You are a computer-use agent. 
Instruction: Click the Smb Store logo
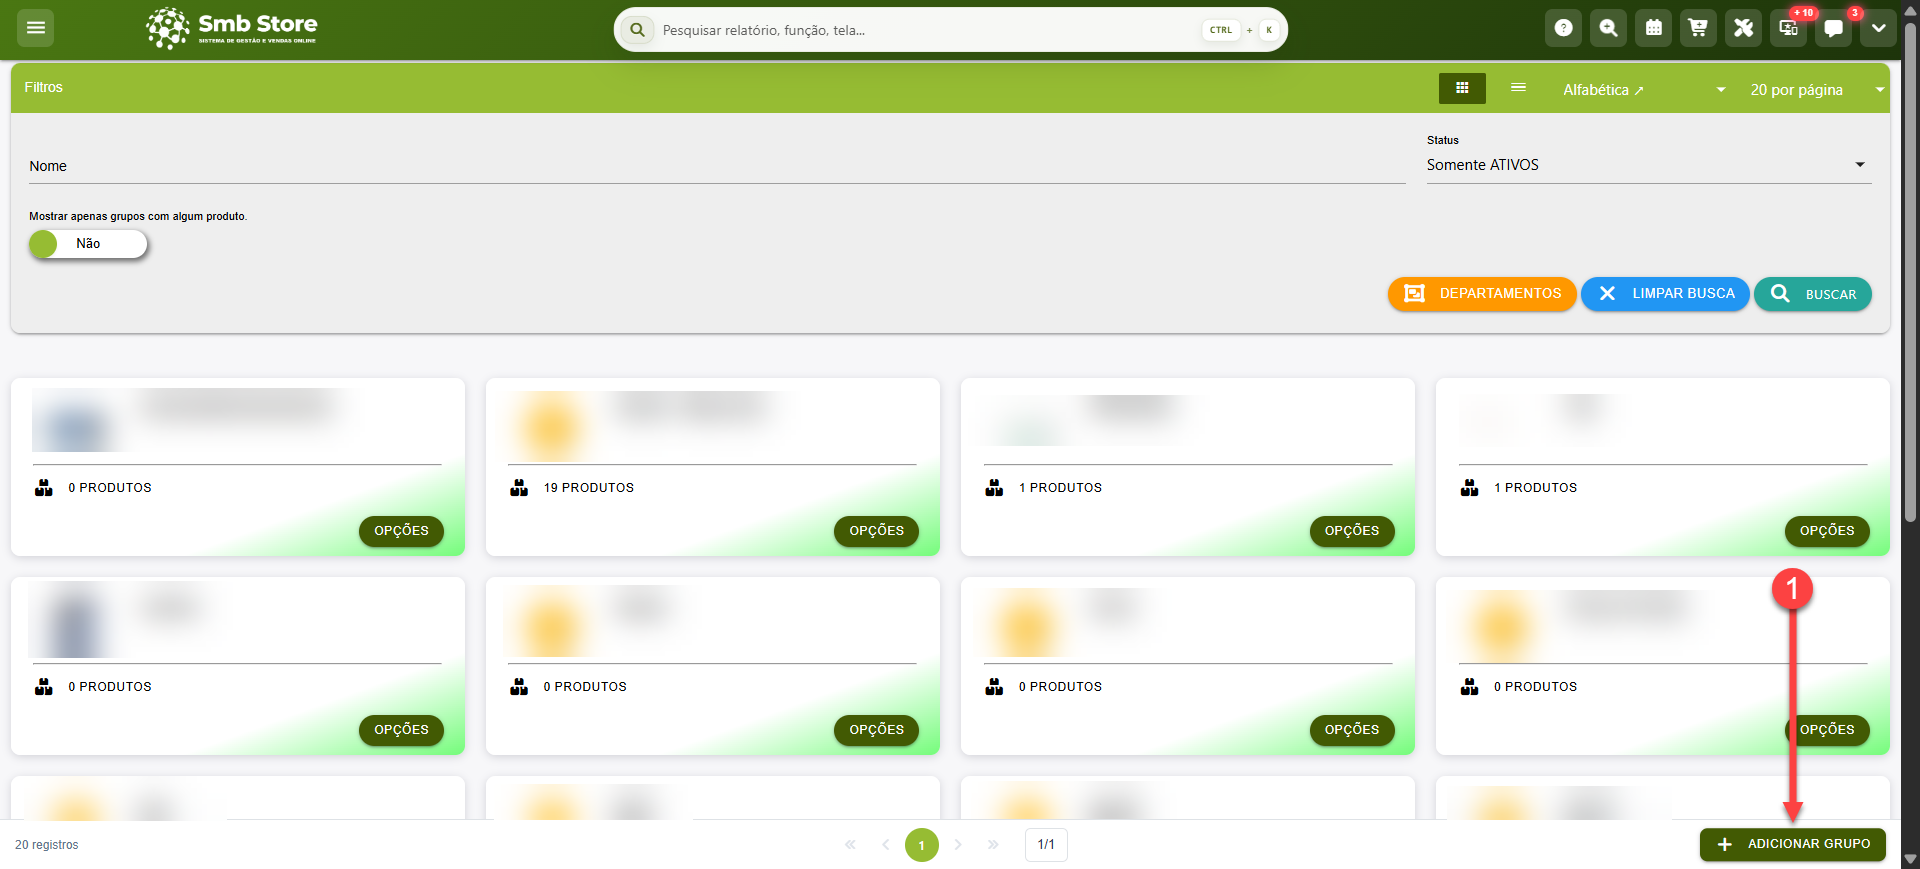click(232, 28)
